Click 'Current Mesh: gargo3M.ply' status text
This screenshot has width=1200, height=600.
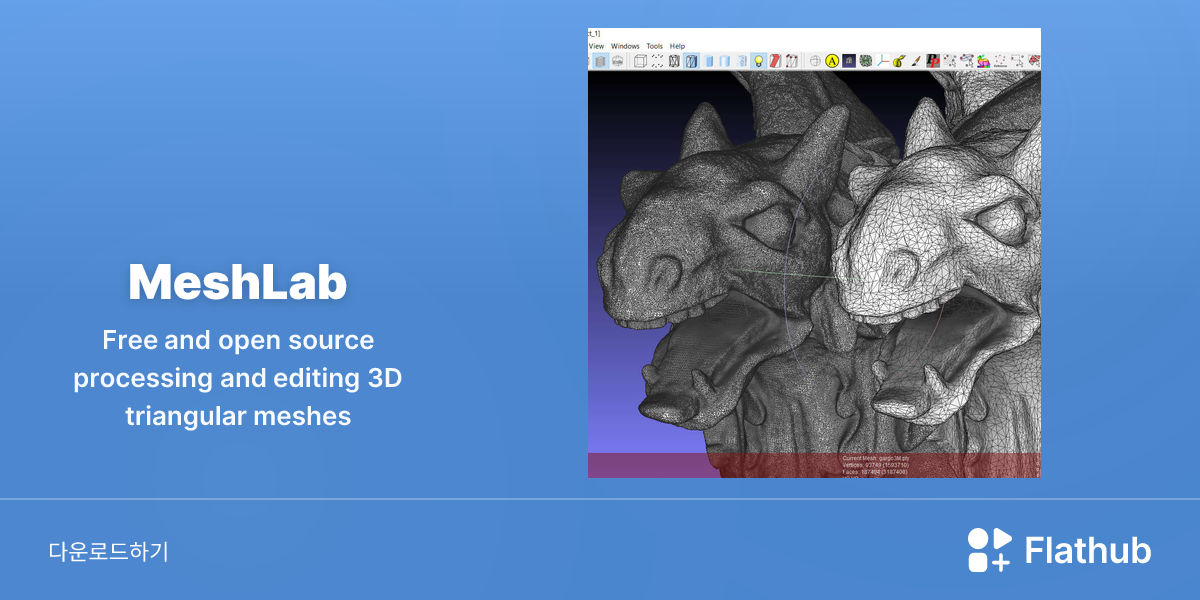click(875, 458)
